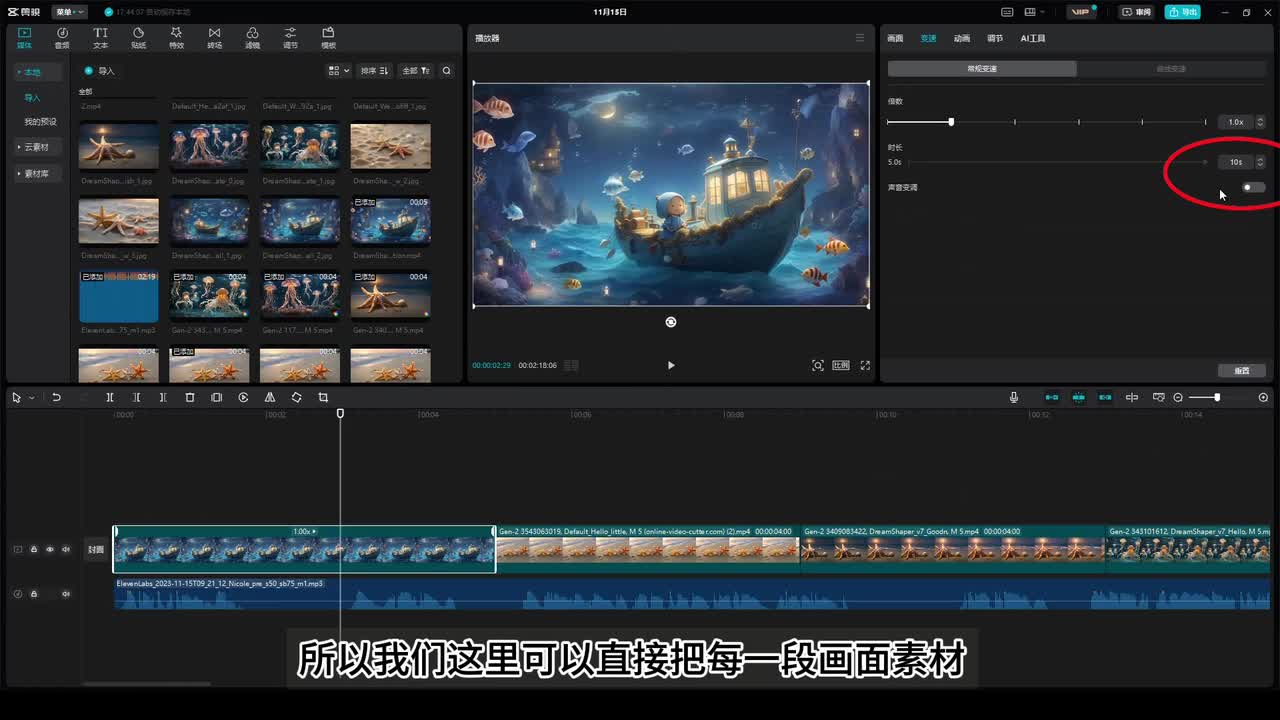Screen dimensions: 1280x720
Task: Click the mirror flip icon in timeline toolbar
Action: (x=270, y=397)
